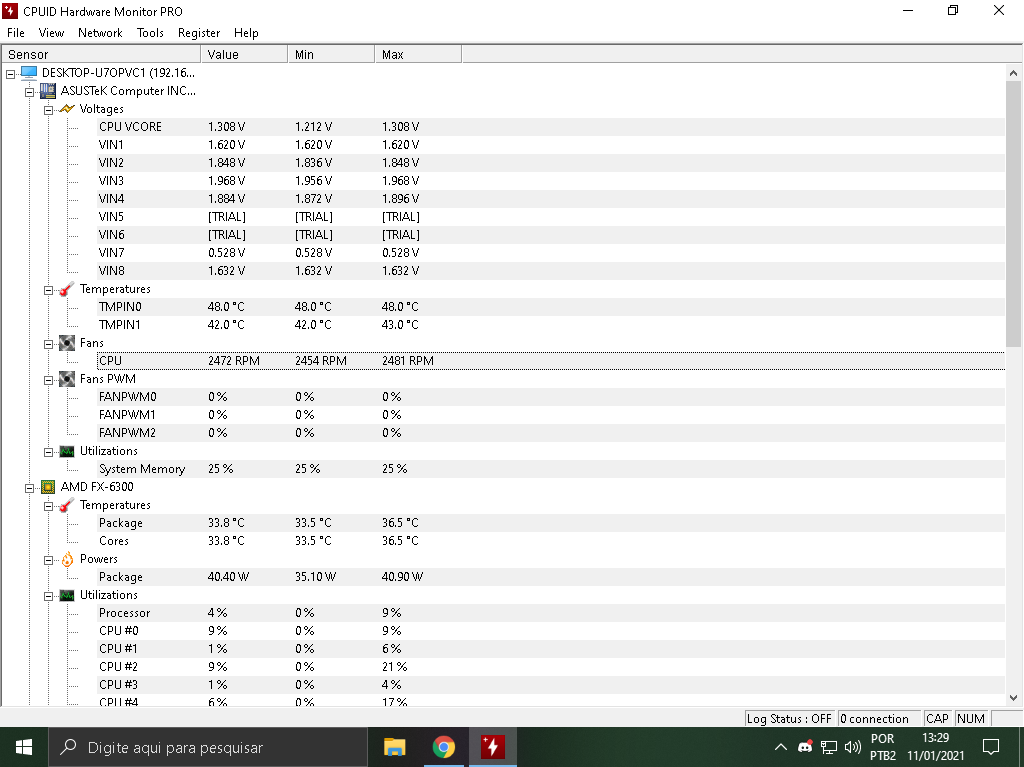
Task: Show hidden system tray icons
Action: click(780, 747)
